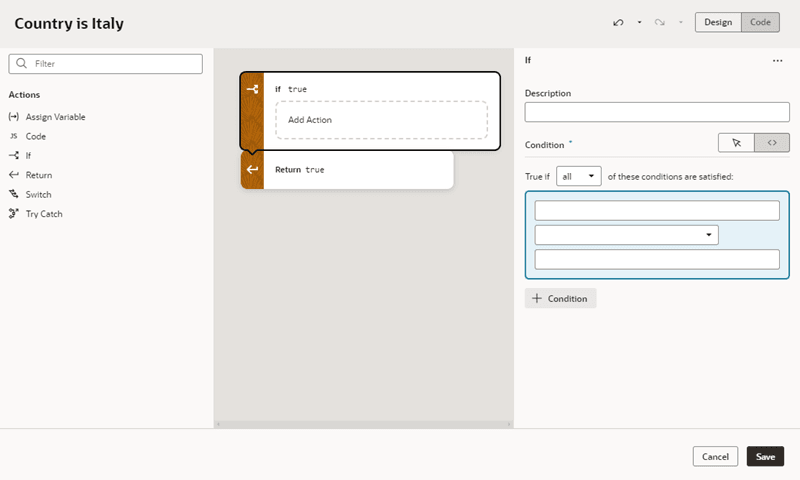Image resolution: width=800 pixels, height=480 pixels.
Task: Select the Assign Variable action icon
Action: tap(14, 117)
